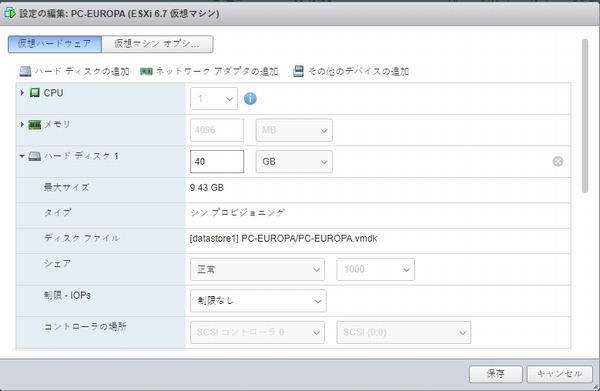
Task: Click the タイプ label
Action: point(57,212)
